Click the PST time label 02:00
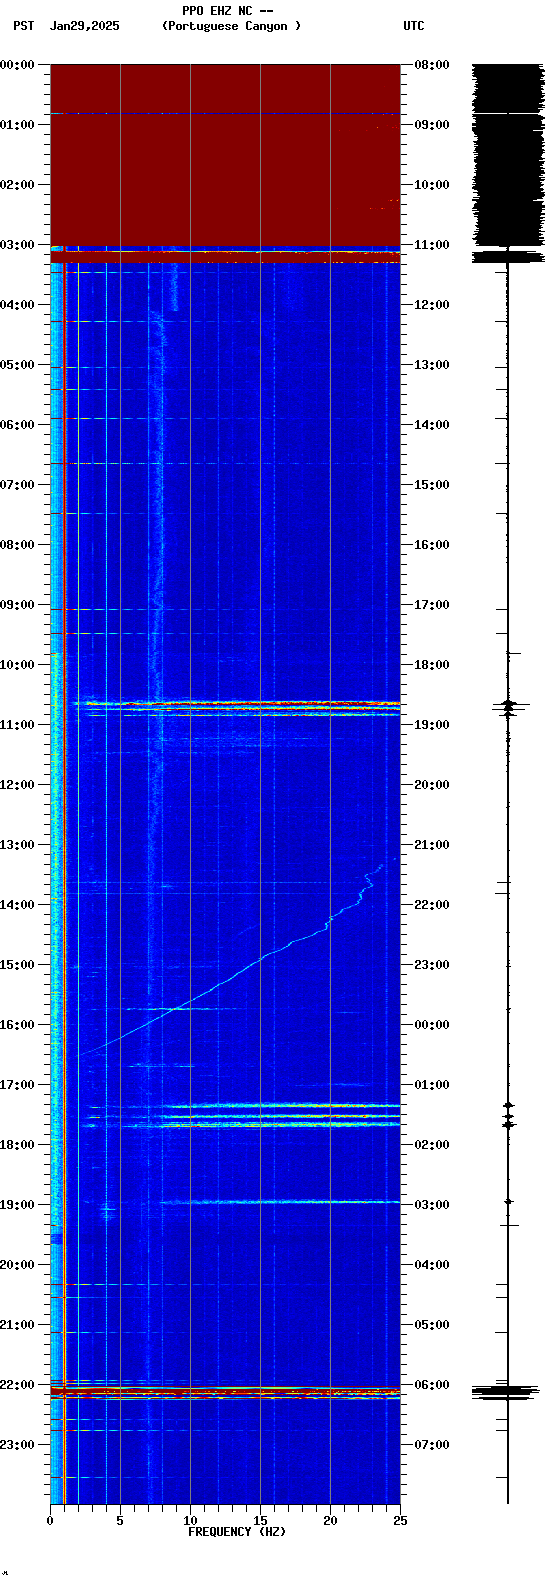552x1584 pixels. coord(18,184)
